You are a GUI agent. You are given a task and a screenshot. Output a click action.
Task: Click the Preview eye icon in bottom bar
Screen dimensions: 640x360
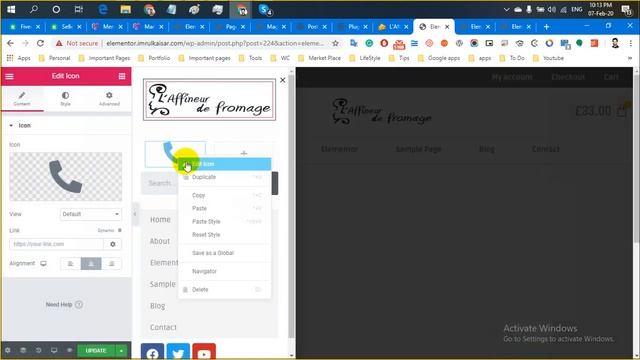[69, 351]
